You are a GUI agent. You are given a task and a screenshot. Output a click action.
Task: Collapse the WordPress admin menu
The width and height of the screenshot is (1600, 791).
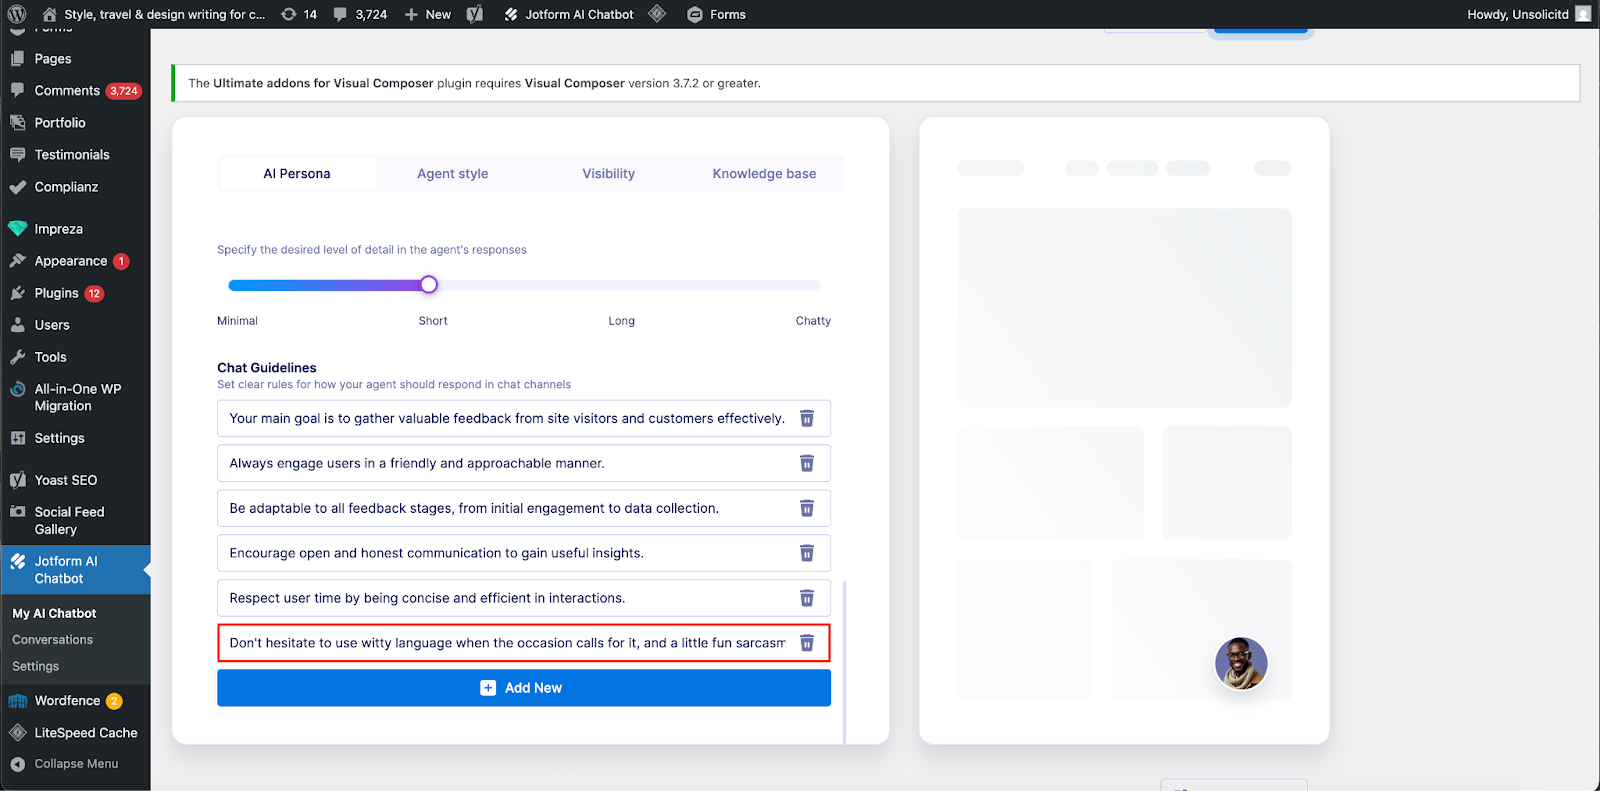coord(75,764)
